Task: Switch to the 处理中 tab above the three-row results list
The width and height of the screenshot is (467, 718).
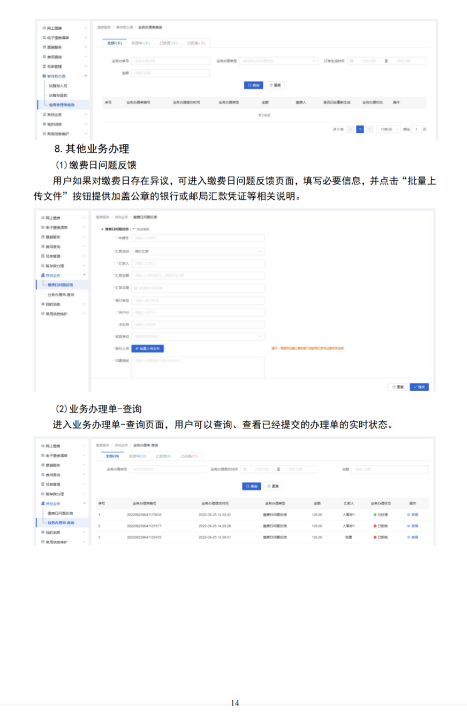Action: click(x=137, y=456)
